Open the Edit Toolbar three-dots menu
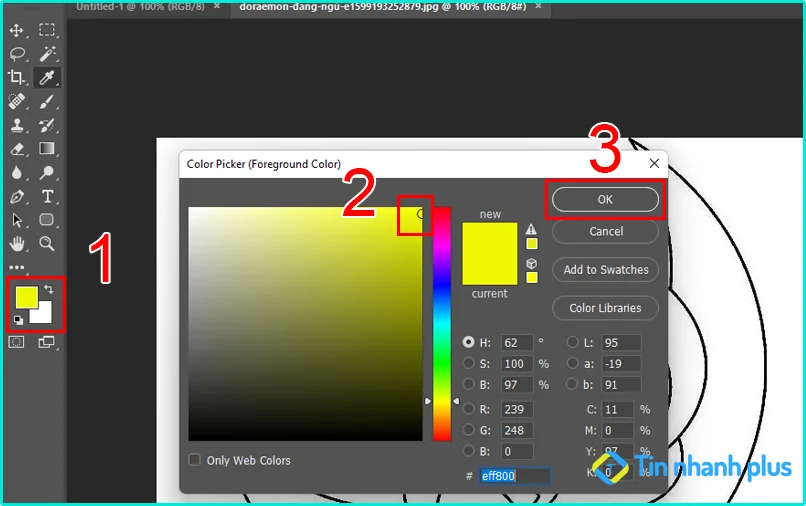 click(16, 267)
